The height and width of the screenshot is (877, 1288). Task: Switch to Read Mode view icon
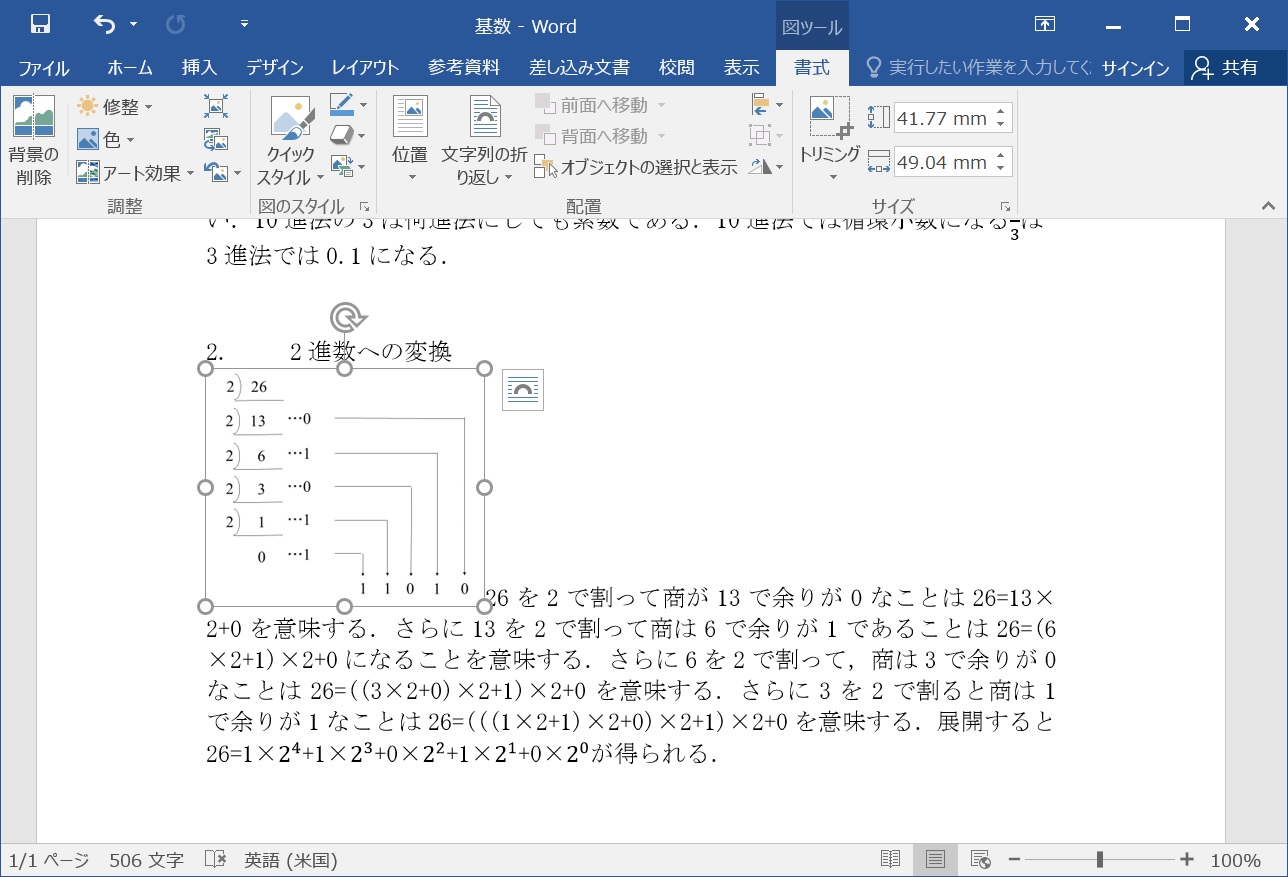(x=890, y=860)
